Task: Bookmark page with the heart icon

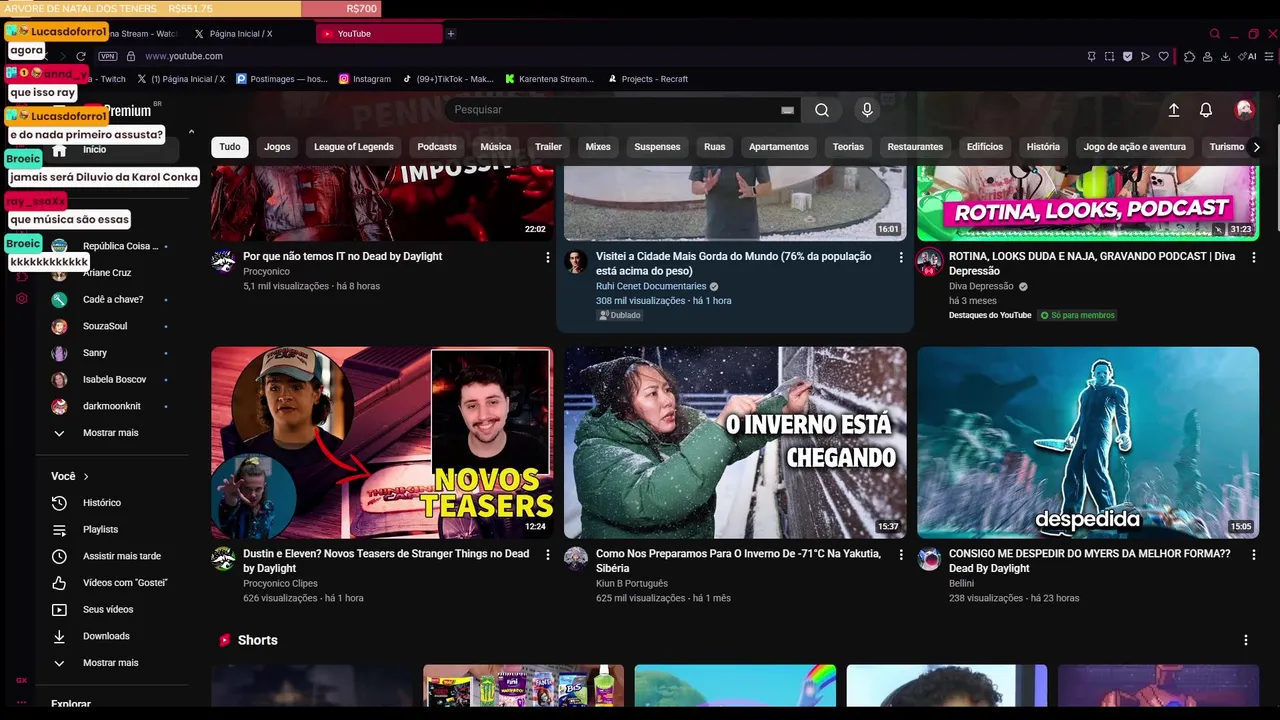Action: point(1163,56)
